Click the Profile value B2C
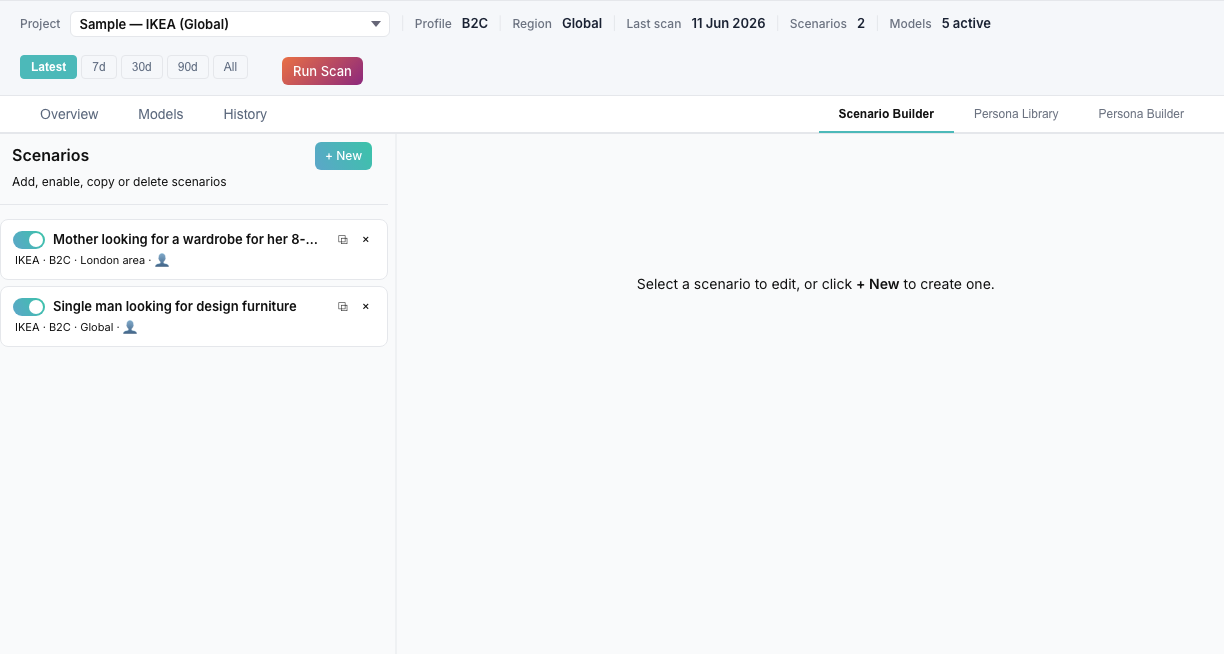The image size is (1224, 654). [475, 23]
